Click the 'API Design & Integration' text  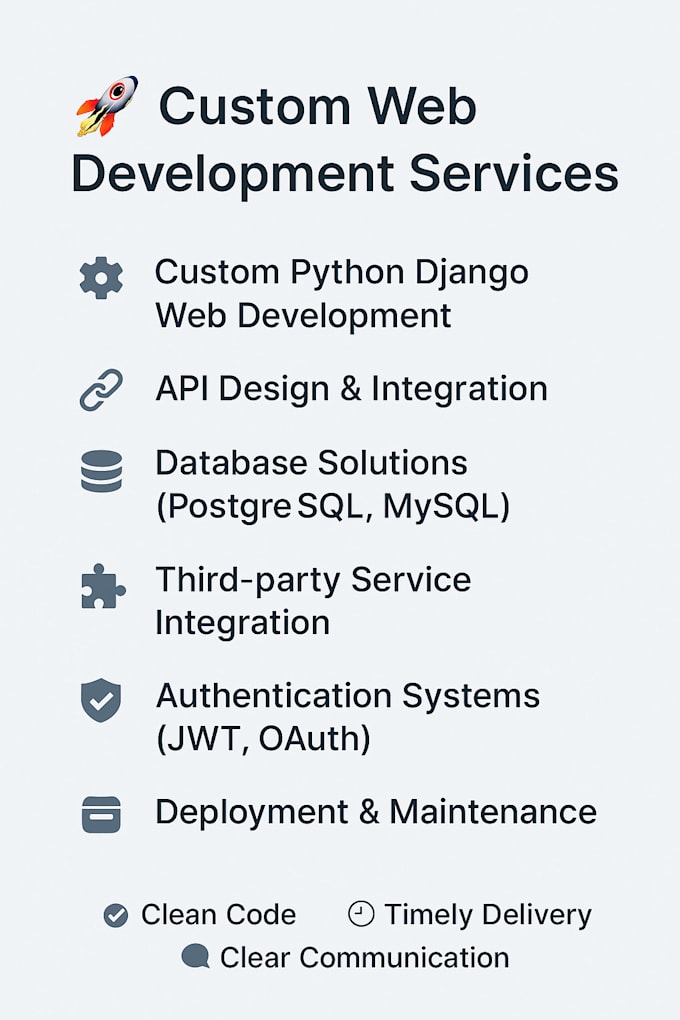click(351, 389)
